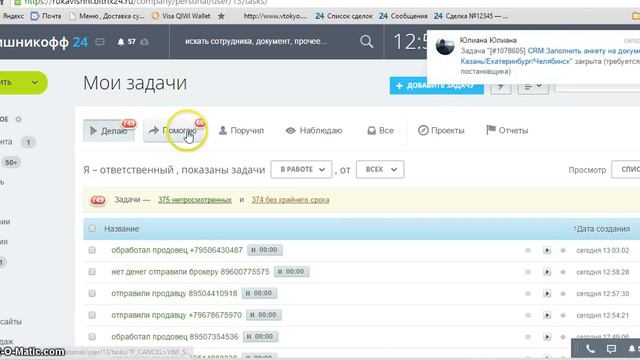Image resolution: width=640 pixels, height=360 pixels.
Task: Switch to Поручил tasks tab
Action: pos(242,131)
